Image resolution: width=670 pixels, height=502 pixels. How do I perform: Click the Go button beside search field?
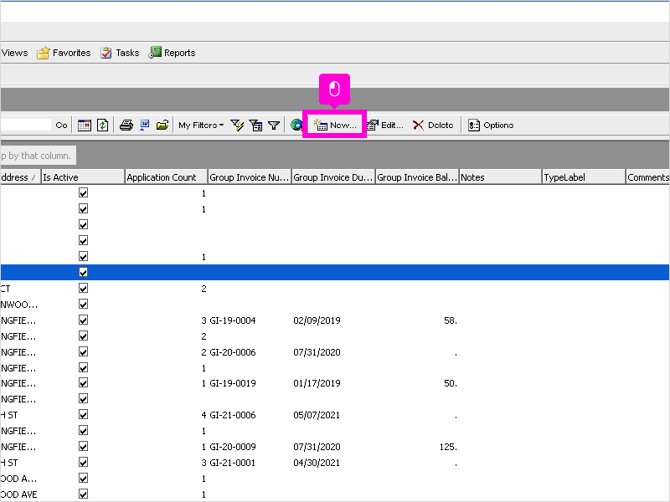[x=62, y=125]
